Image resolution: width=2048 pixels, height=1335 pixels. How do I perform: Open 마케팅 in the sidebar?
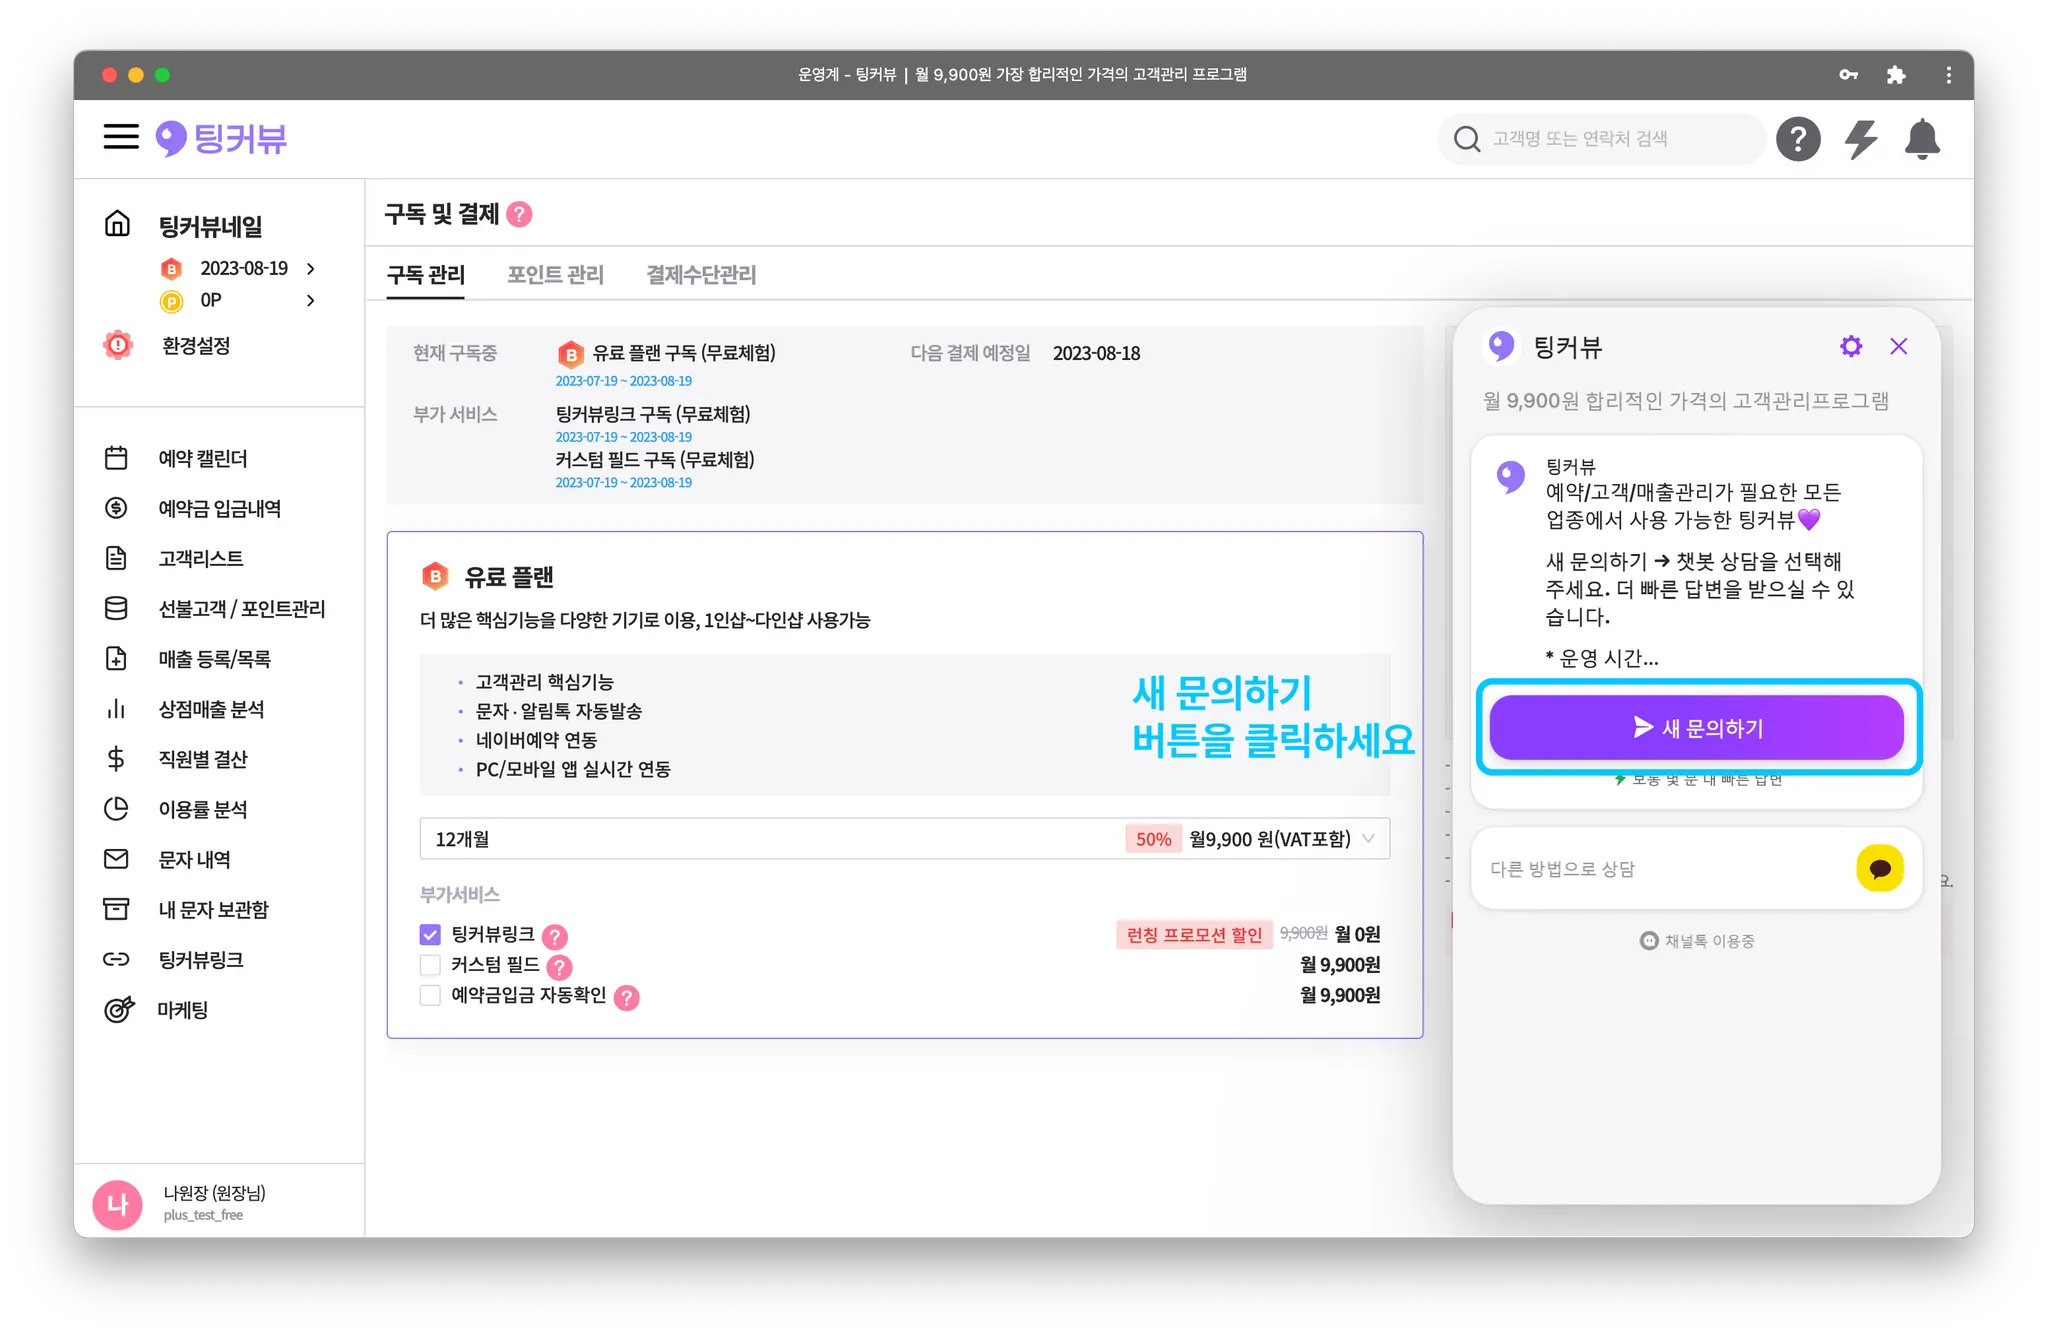click(x=182, y=1010)
